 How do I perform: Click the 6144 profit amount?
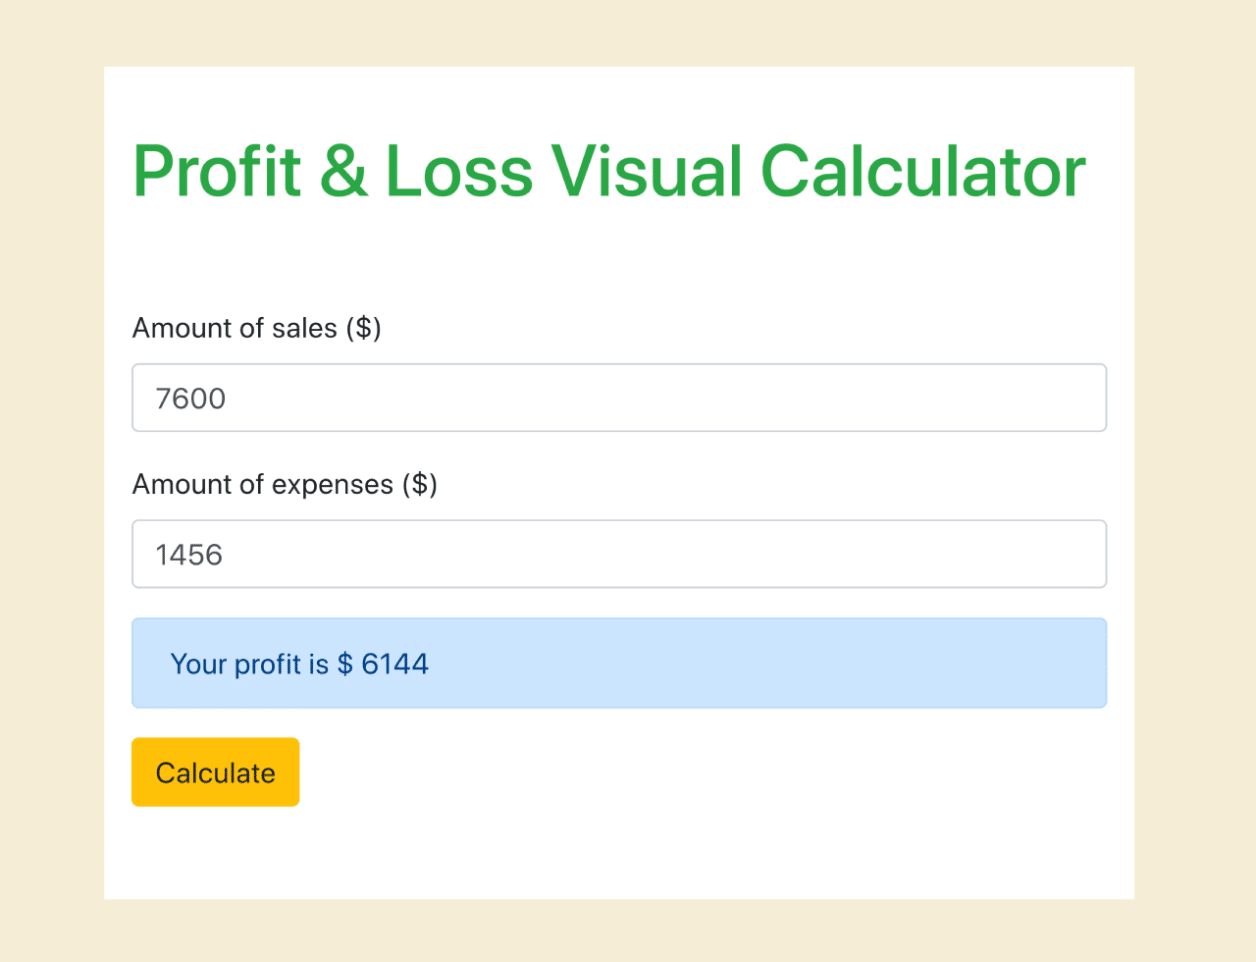tap(395, 664)
